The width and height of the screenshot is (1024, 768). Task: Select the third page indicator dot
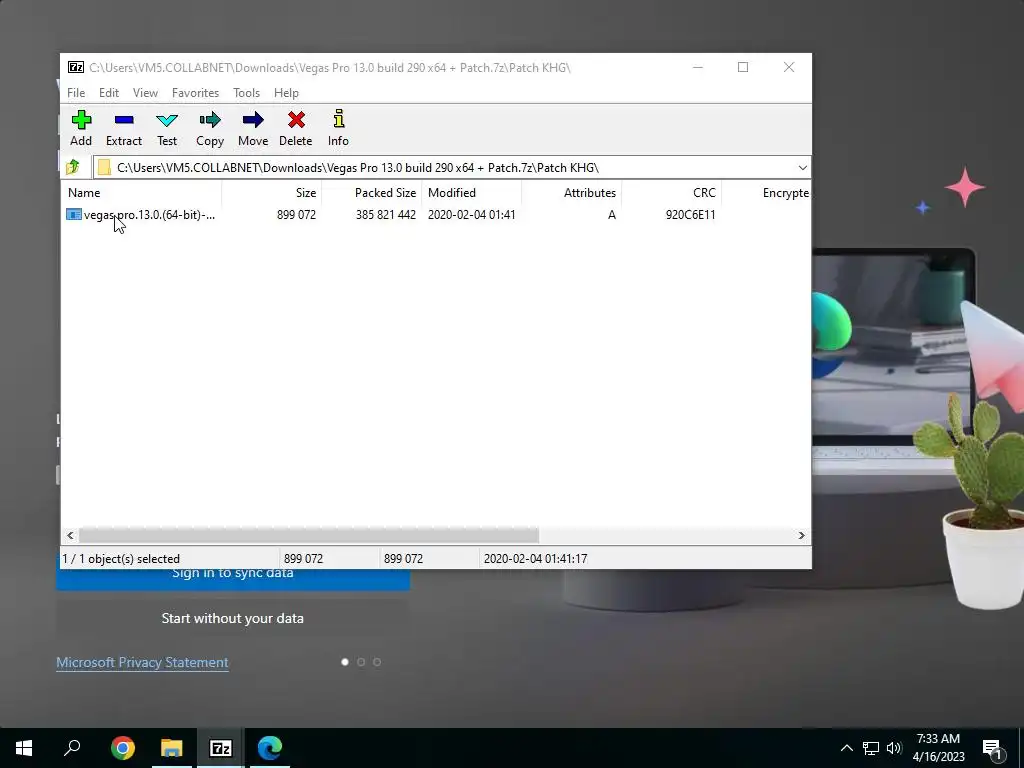click(x=377, y=662)
